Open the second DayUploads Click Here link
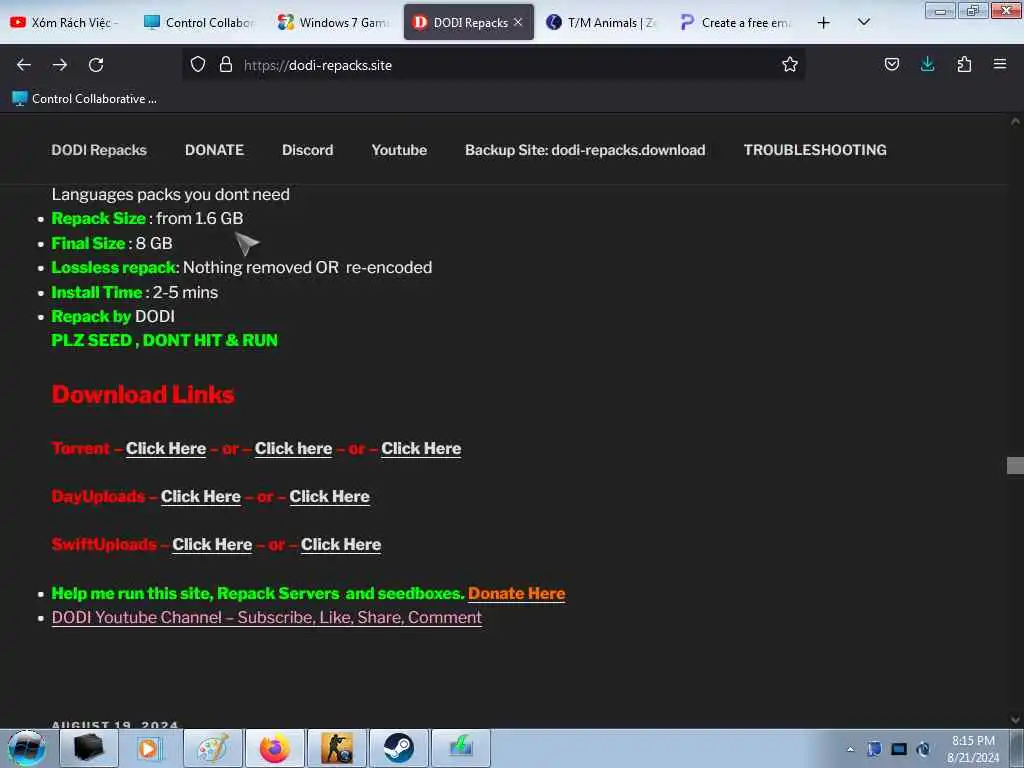1024x768 pixels. (329, 496)
